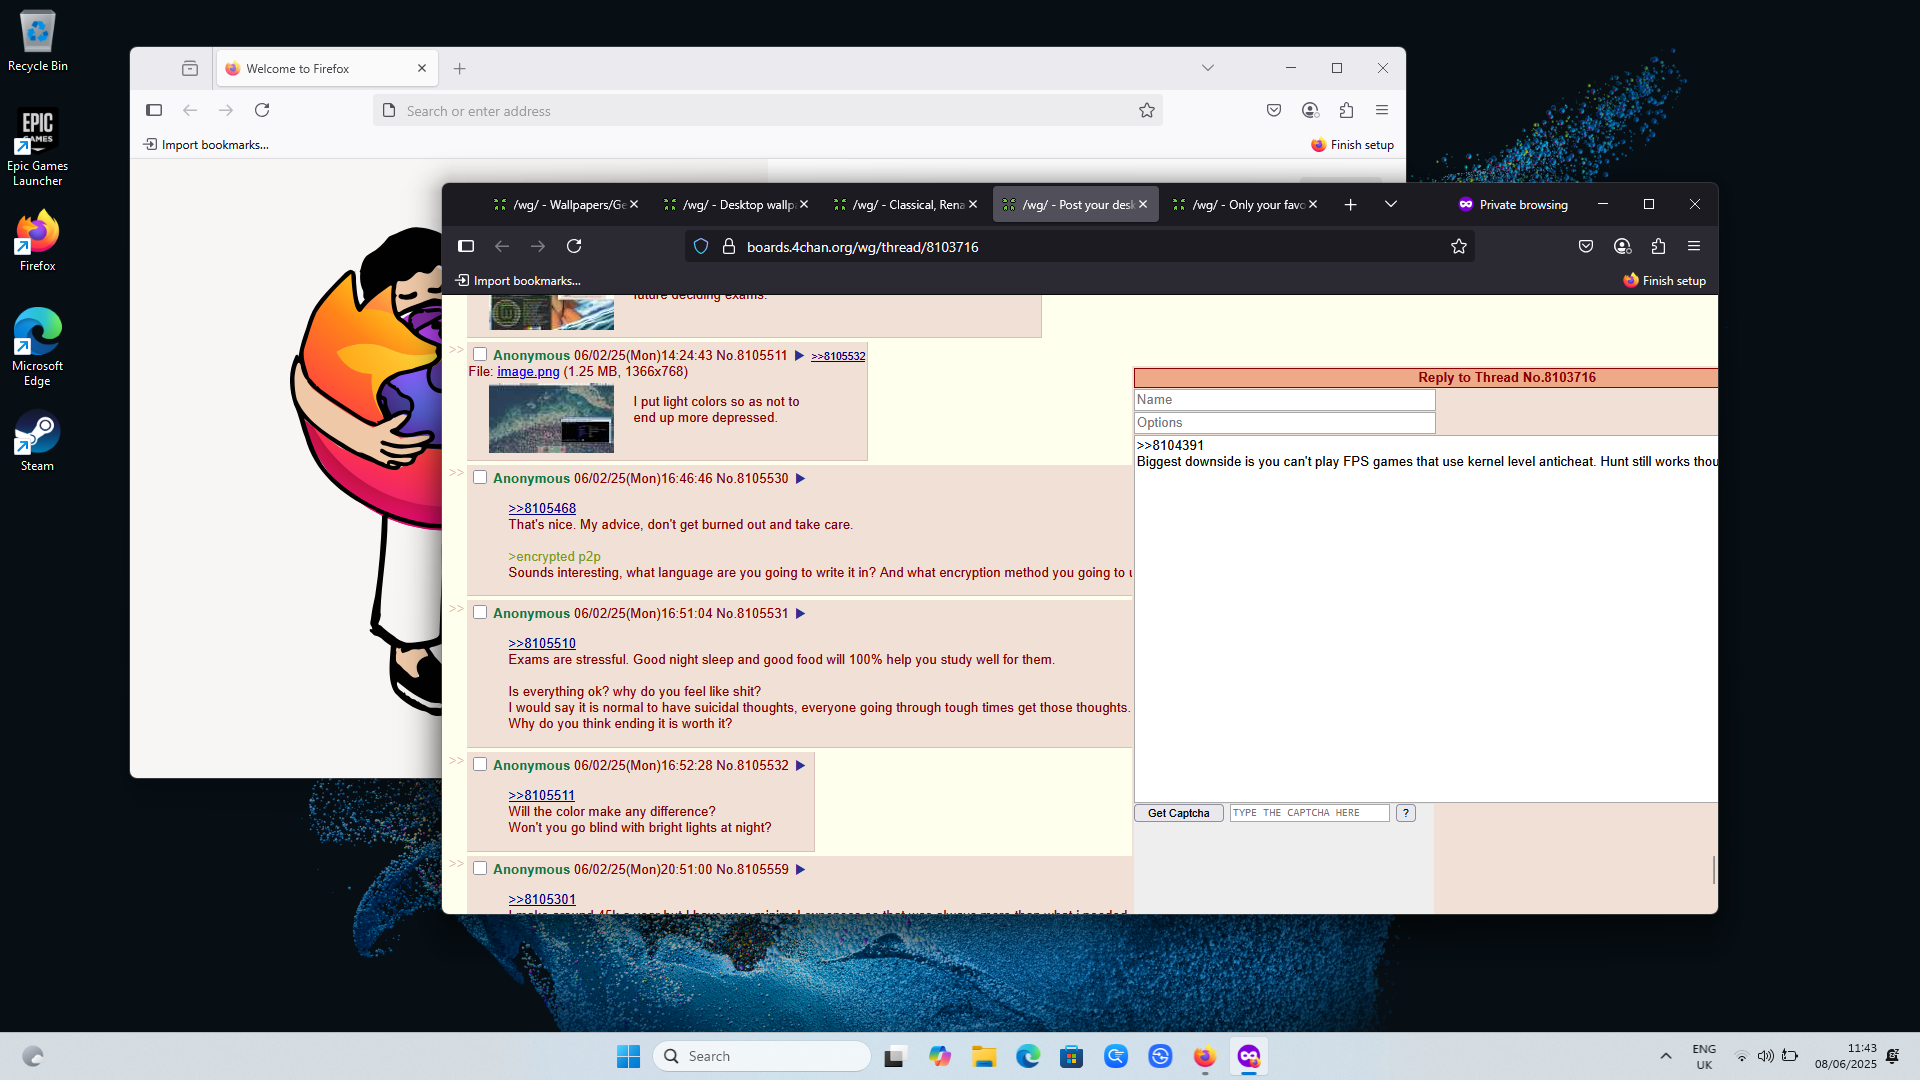Open hamburger menu in Welcome to Firefox window

coord(1382,110)
